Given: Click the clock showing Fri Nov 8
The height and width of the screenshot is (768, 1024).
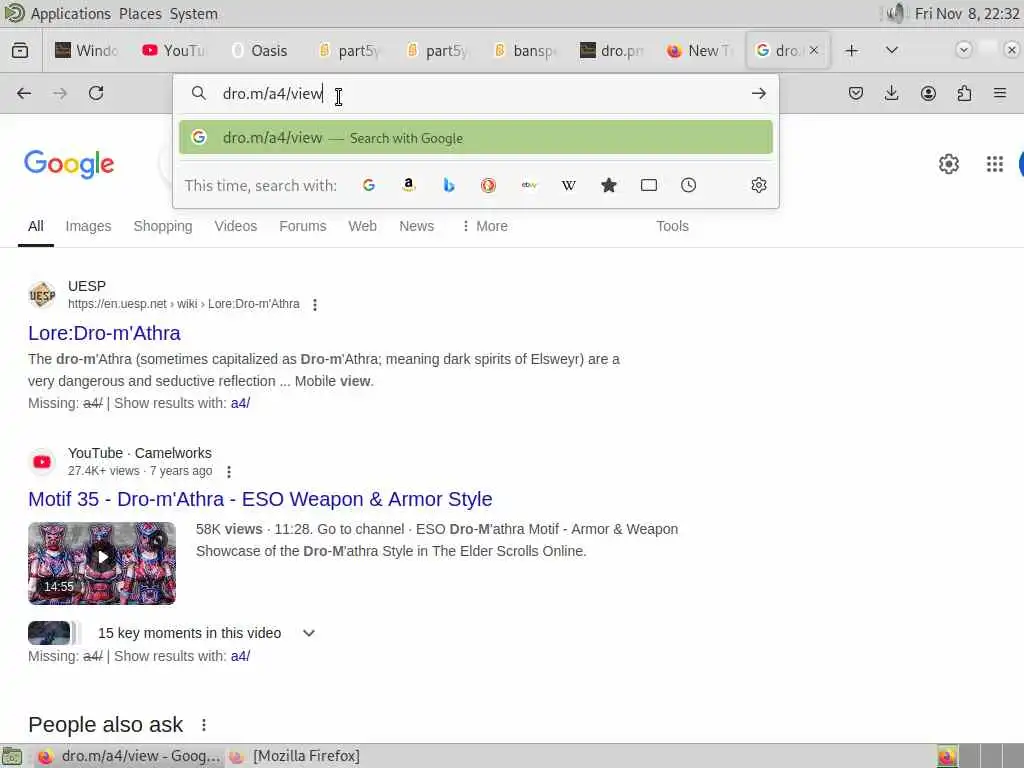Looking at the screenshot, I should (x=967, y=14).
